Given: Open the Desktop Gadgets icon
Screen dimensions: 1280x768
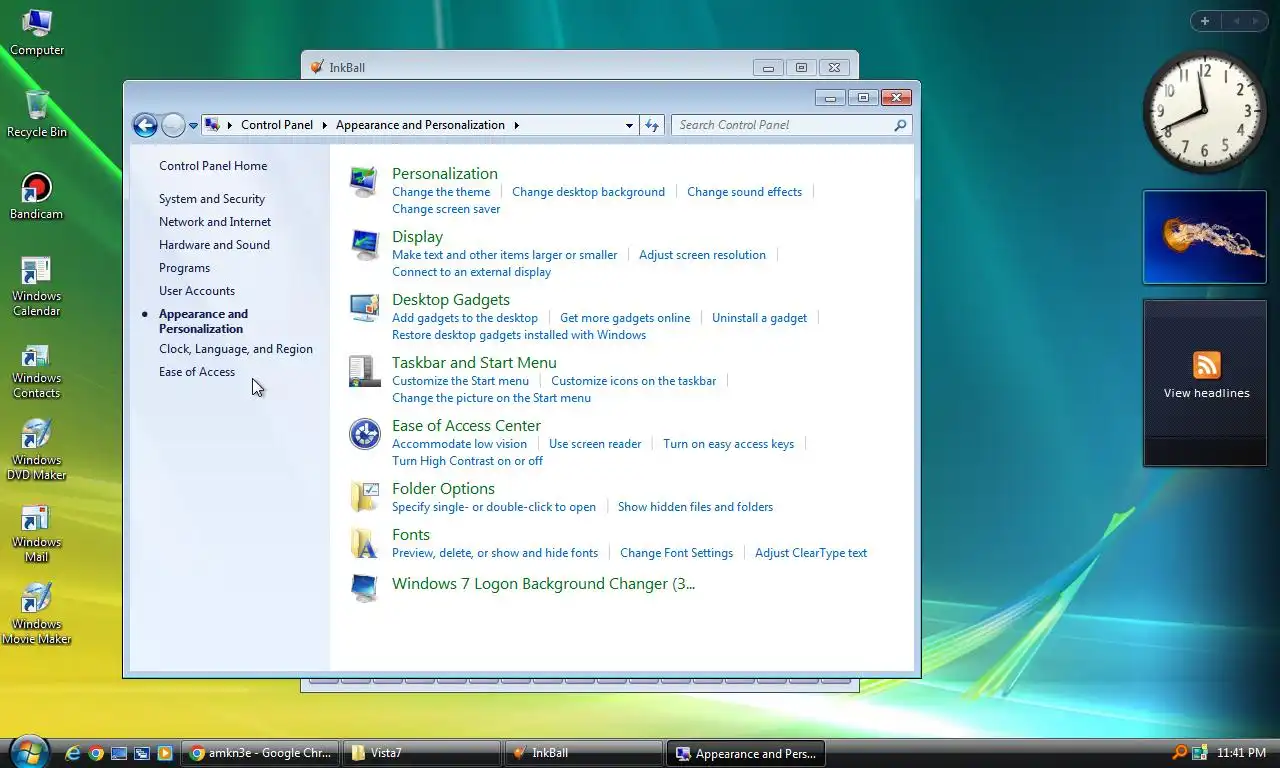Looking at the screenshot, I should point(364,307).
